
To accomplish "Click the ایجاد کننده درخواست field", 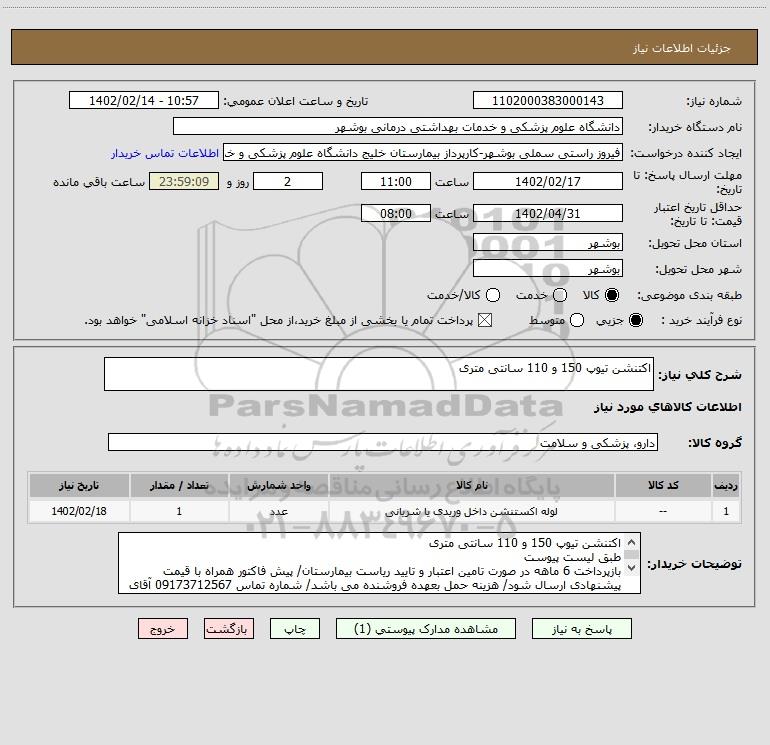I will tap(423, 153).
